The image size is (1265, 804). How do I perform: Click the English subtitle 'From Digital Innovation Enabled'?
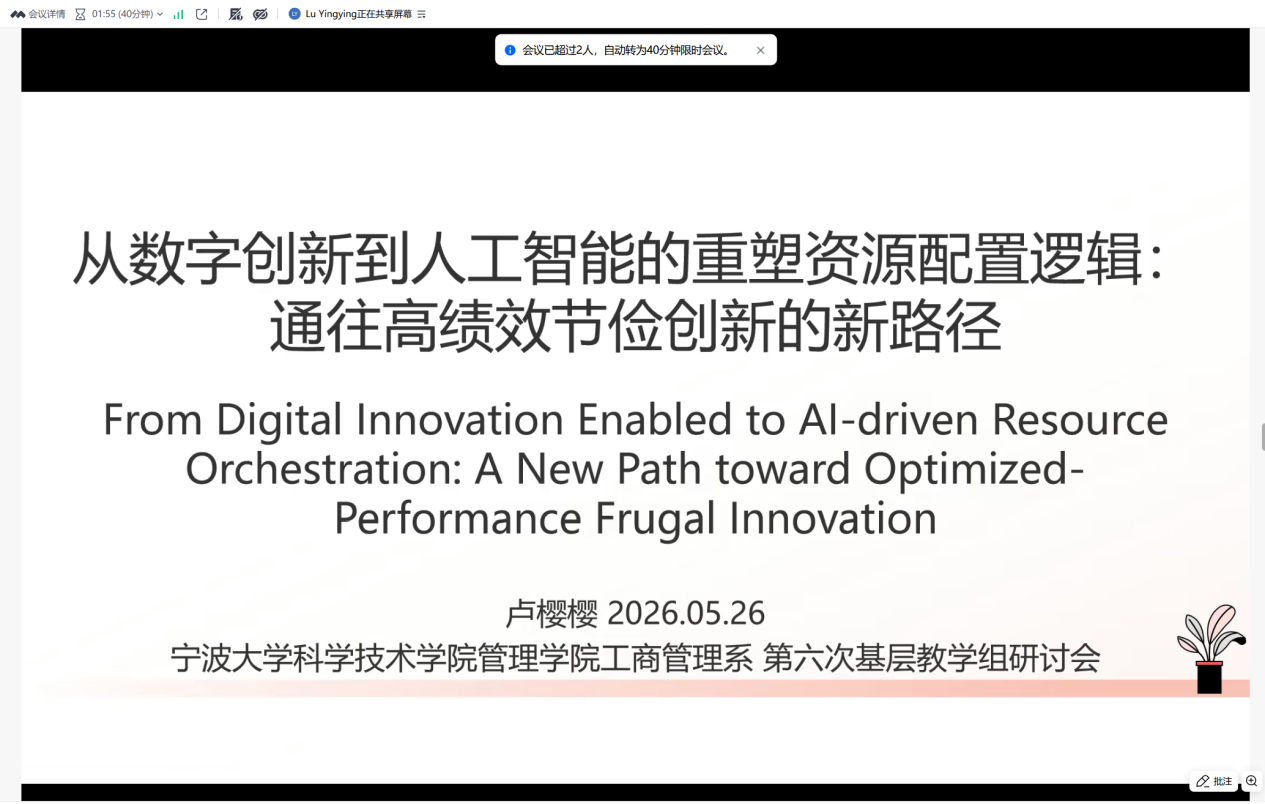pyautogui.click(x=636, y=469)
